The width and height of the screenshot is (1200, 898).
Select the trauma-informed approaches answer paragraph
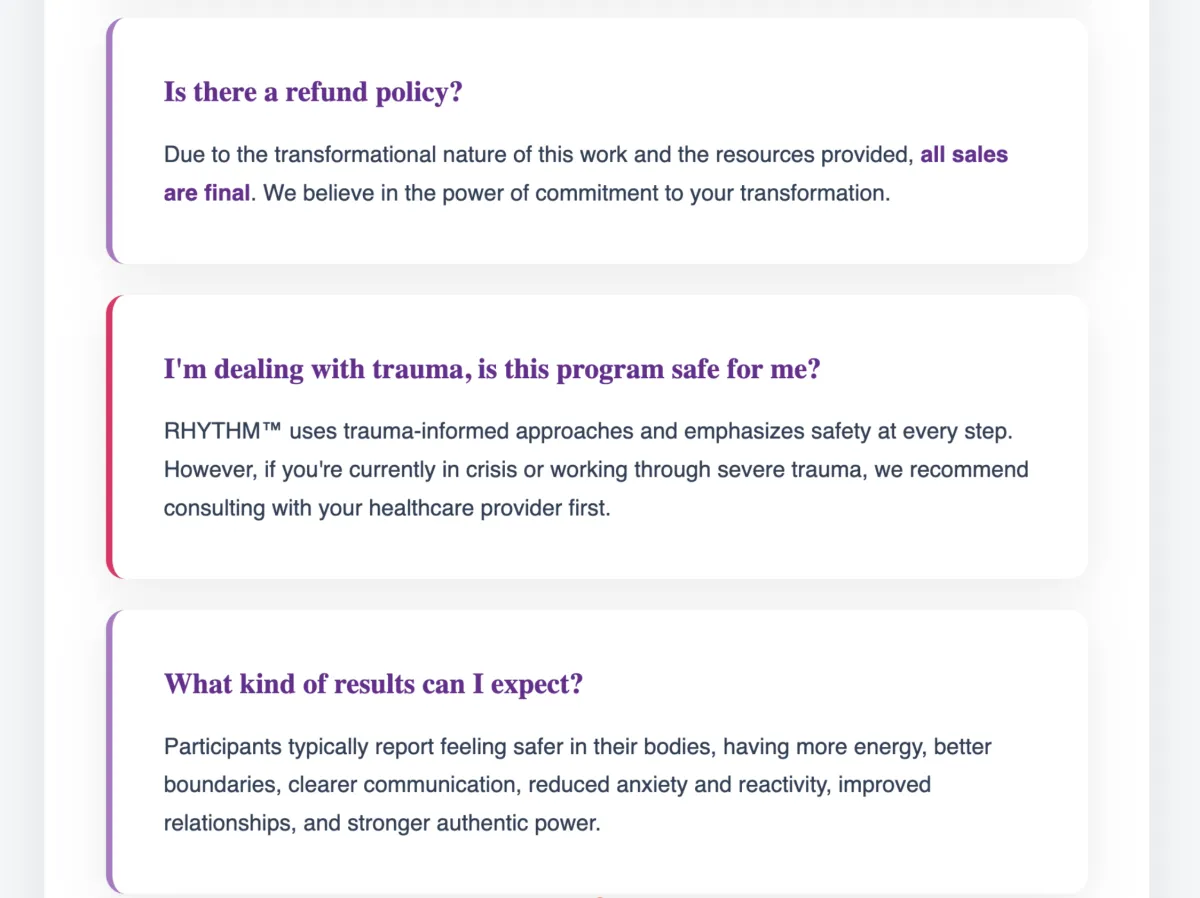coord(596,469)
